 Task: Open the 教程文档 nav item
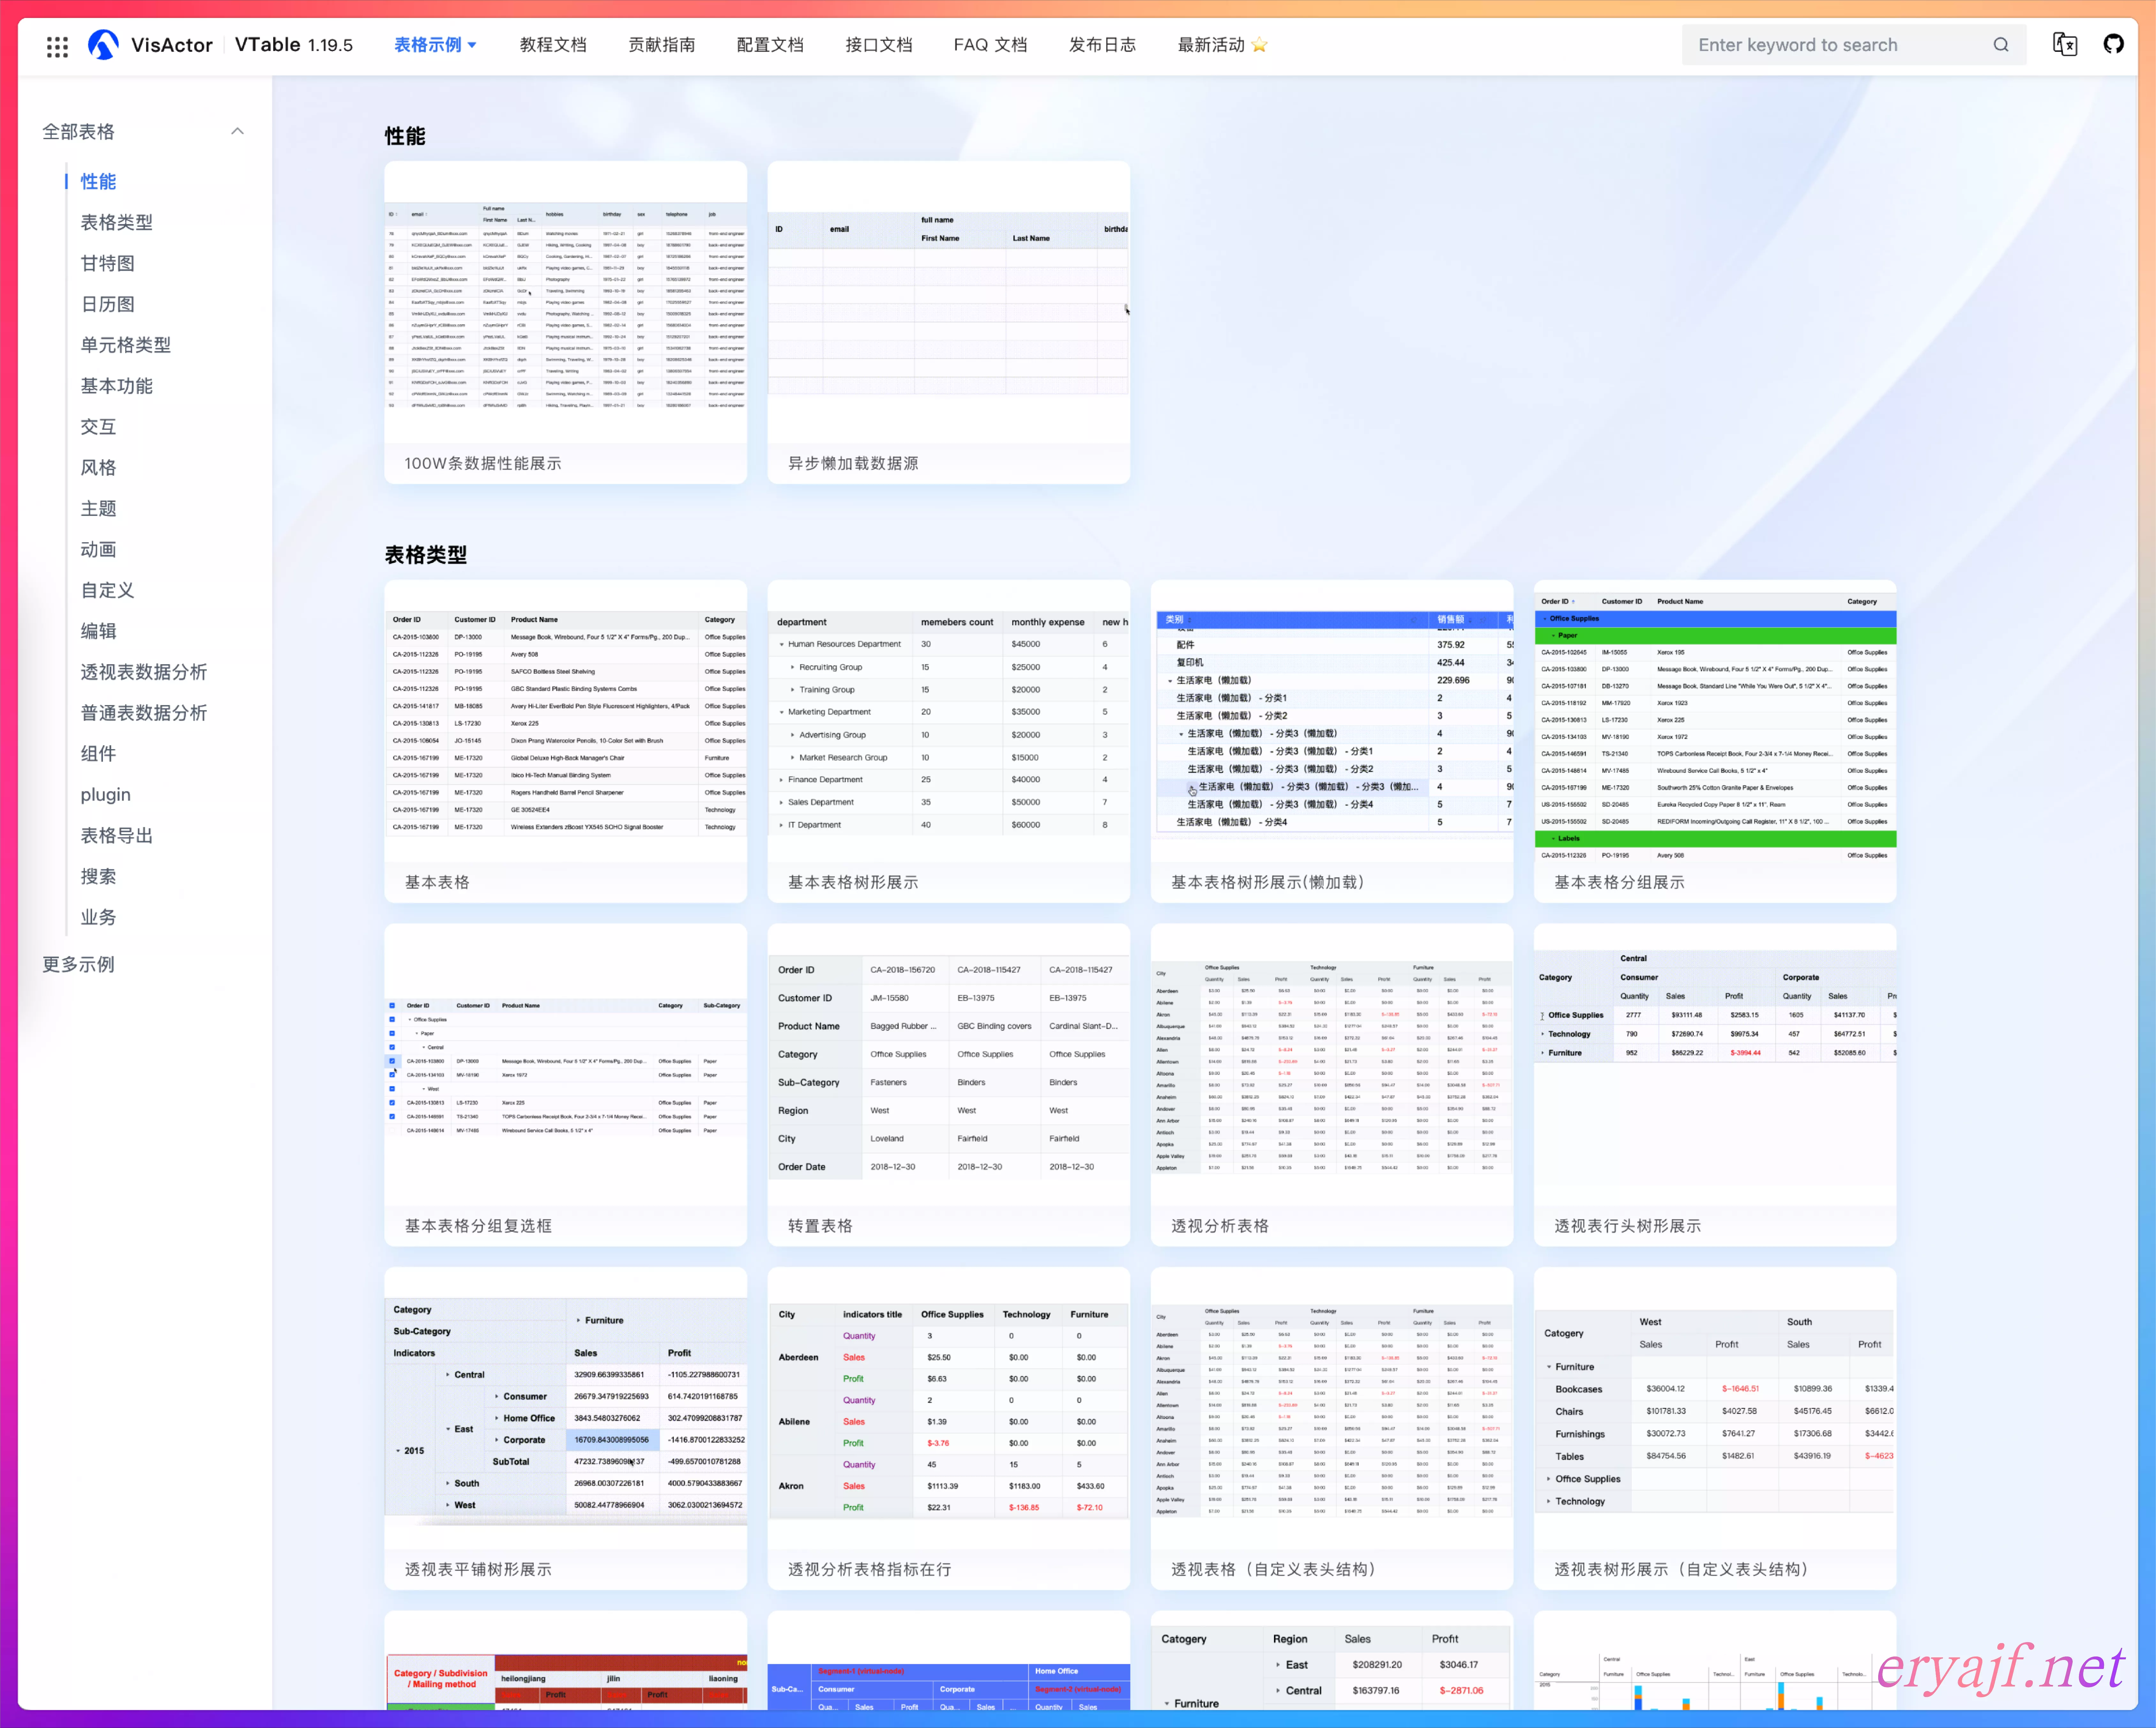(553, 45)
